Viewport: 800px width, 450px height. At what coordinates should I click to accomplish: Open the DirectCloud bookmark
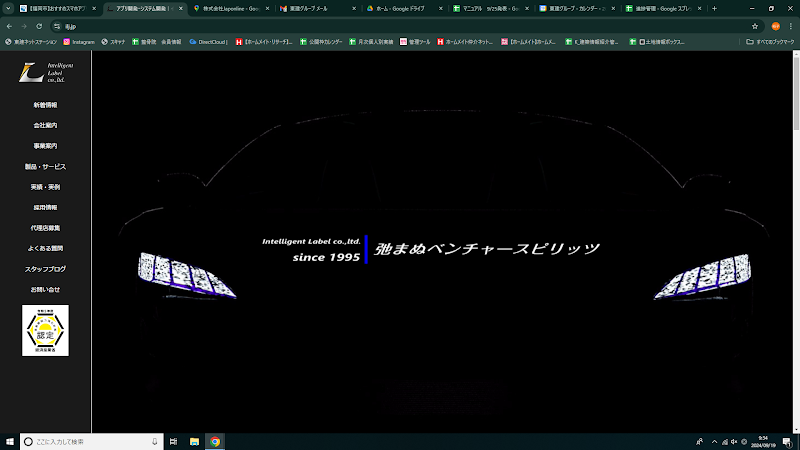click(x=208, y=42)
